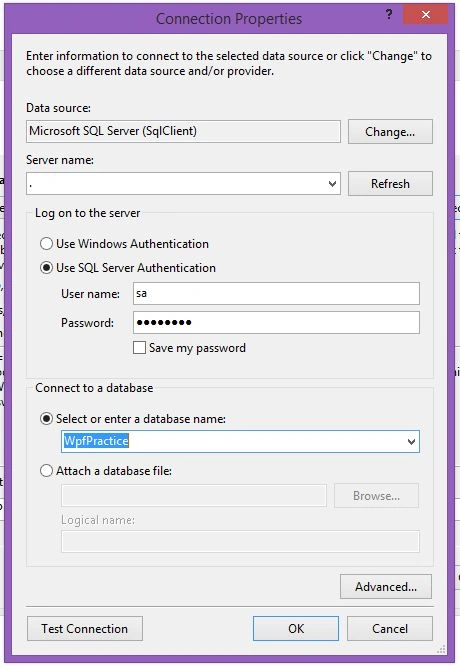Click the resize grip in the dialog corner
This screenshot has height=670, width=460.
(441, 650)
